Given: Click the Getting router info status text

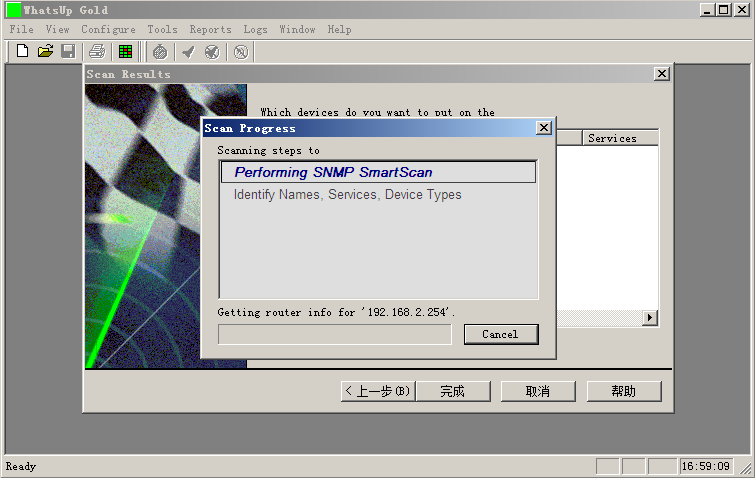Looking at the screenshot, I should point(336,312).
